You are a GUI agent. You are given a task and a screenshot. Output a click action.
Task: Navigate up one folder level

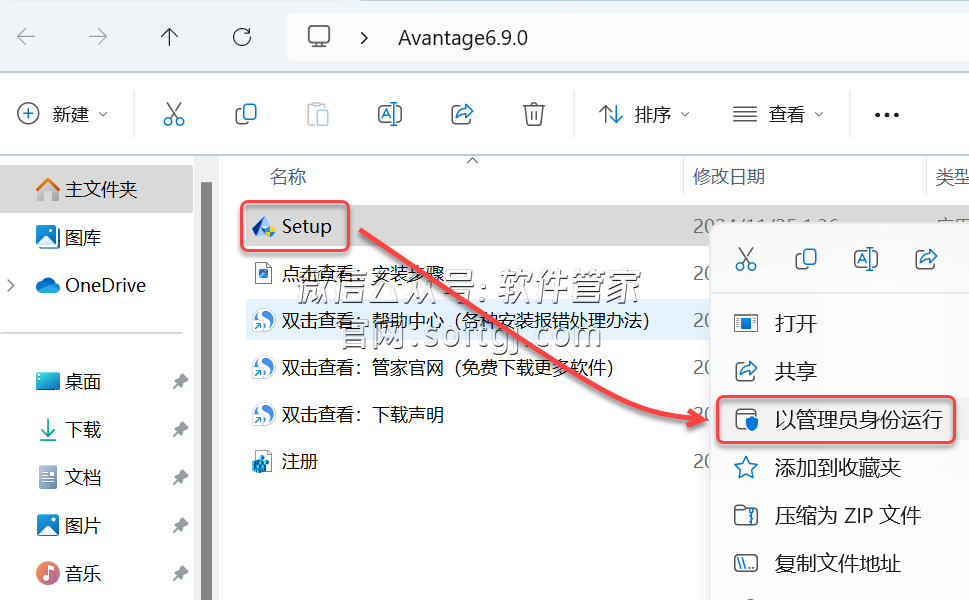pos(169,37)
